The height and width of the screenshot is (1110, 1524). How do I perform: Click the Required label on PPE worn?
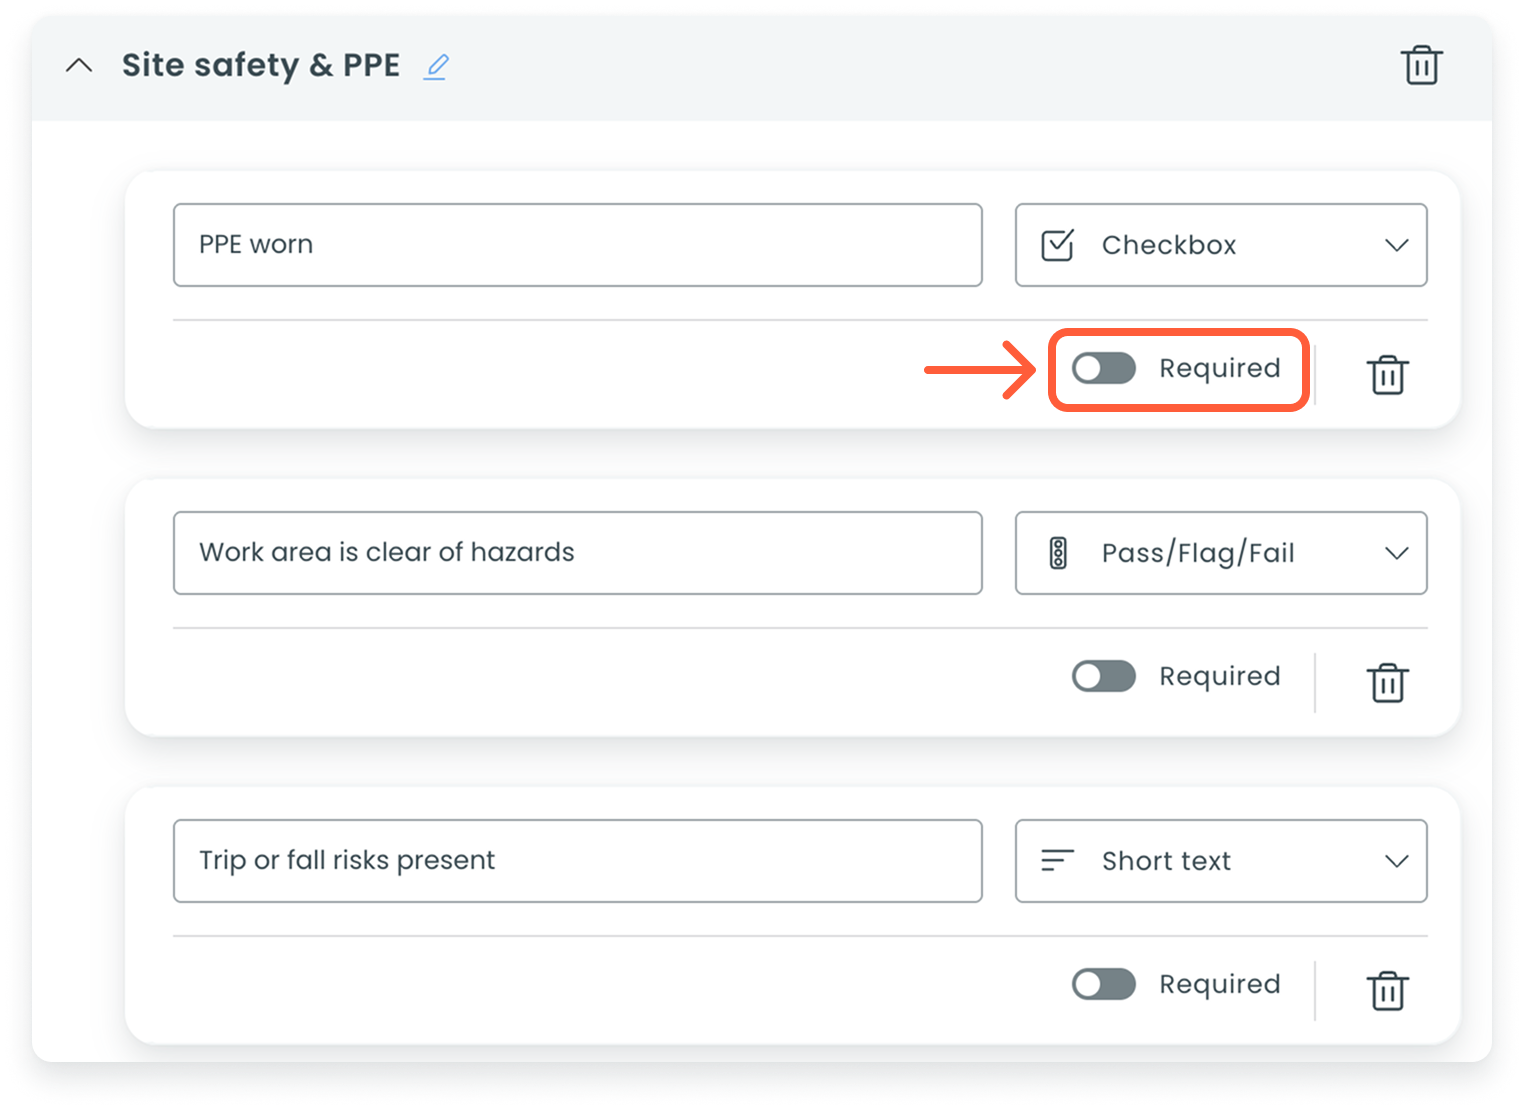(x=1219, y=368)
